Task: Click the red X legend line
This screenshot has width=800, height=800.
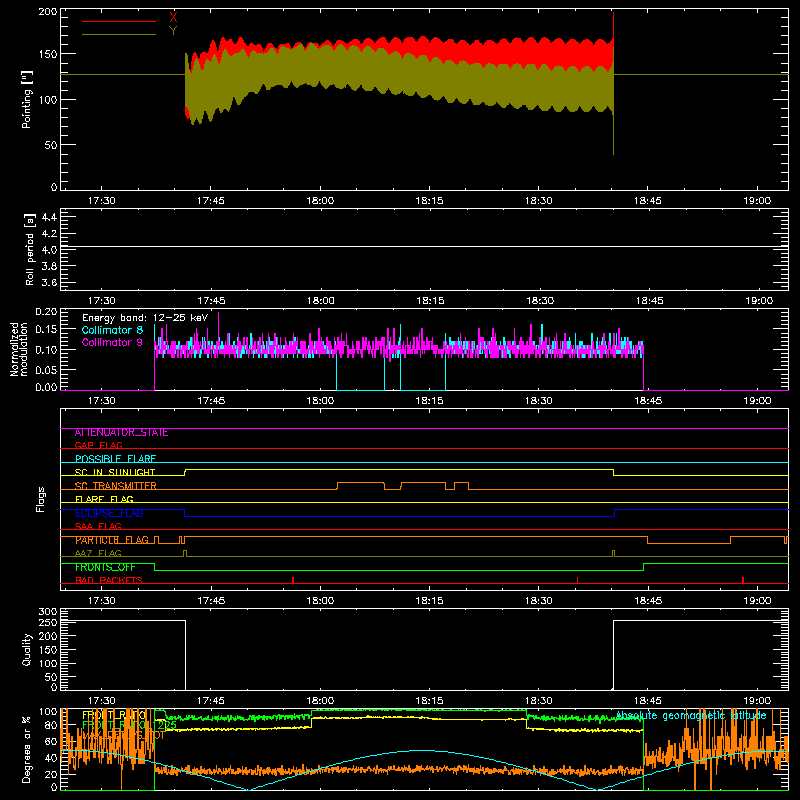Action: click(119, 21)
